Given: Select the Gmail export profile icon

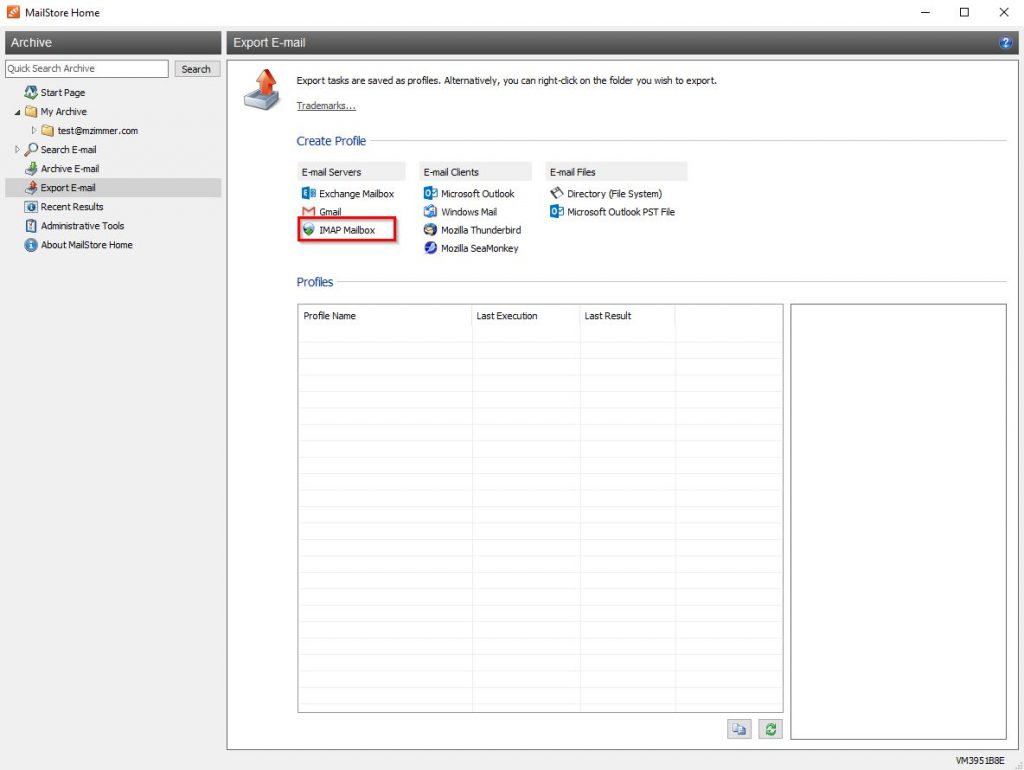Looking at the screenshot, I should pos(309,212).
